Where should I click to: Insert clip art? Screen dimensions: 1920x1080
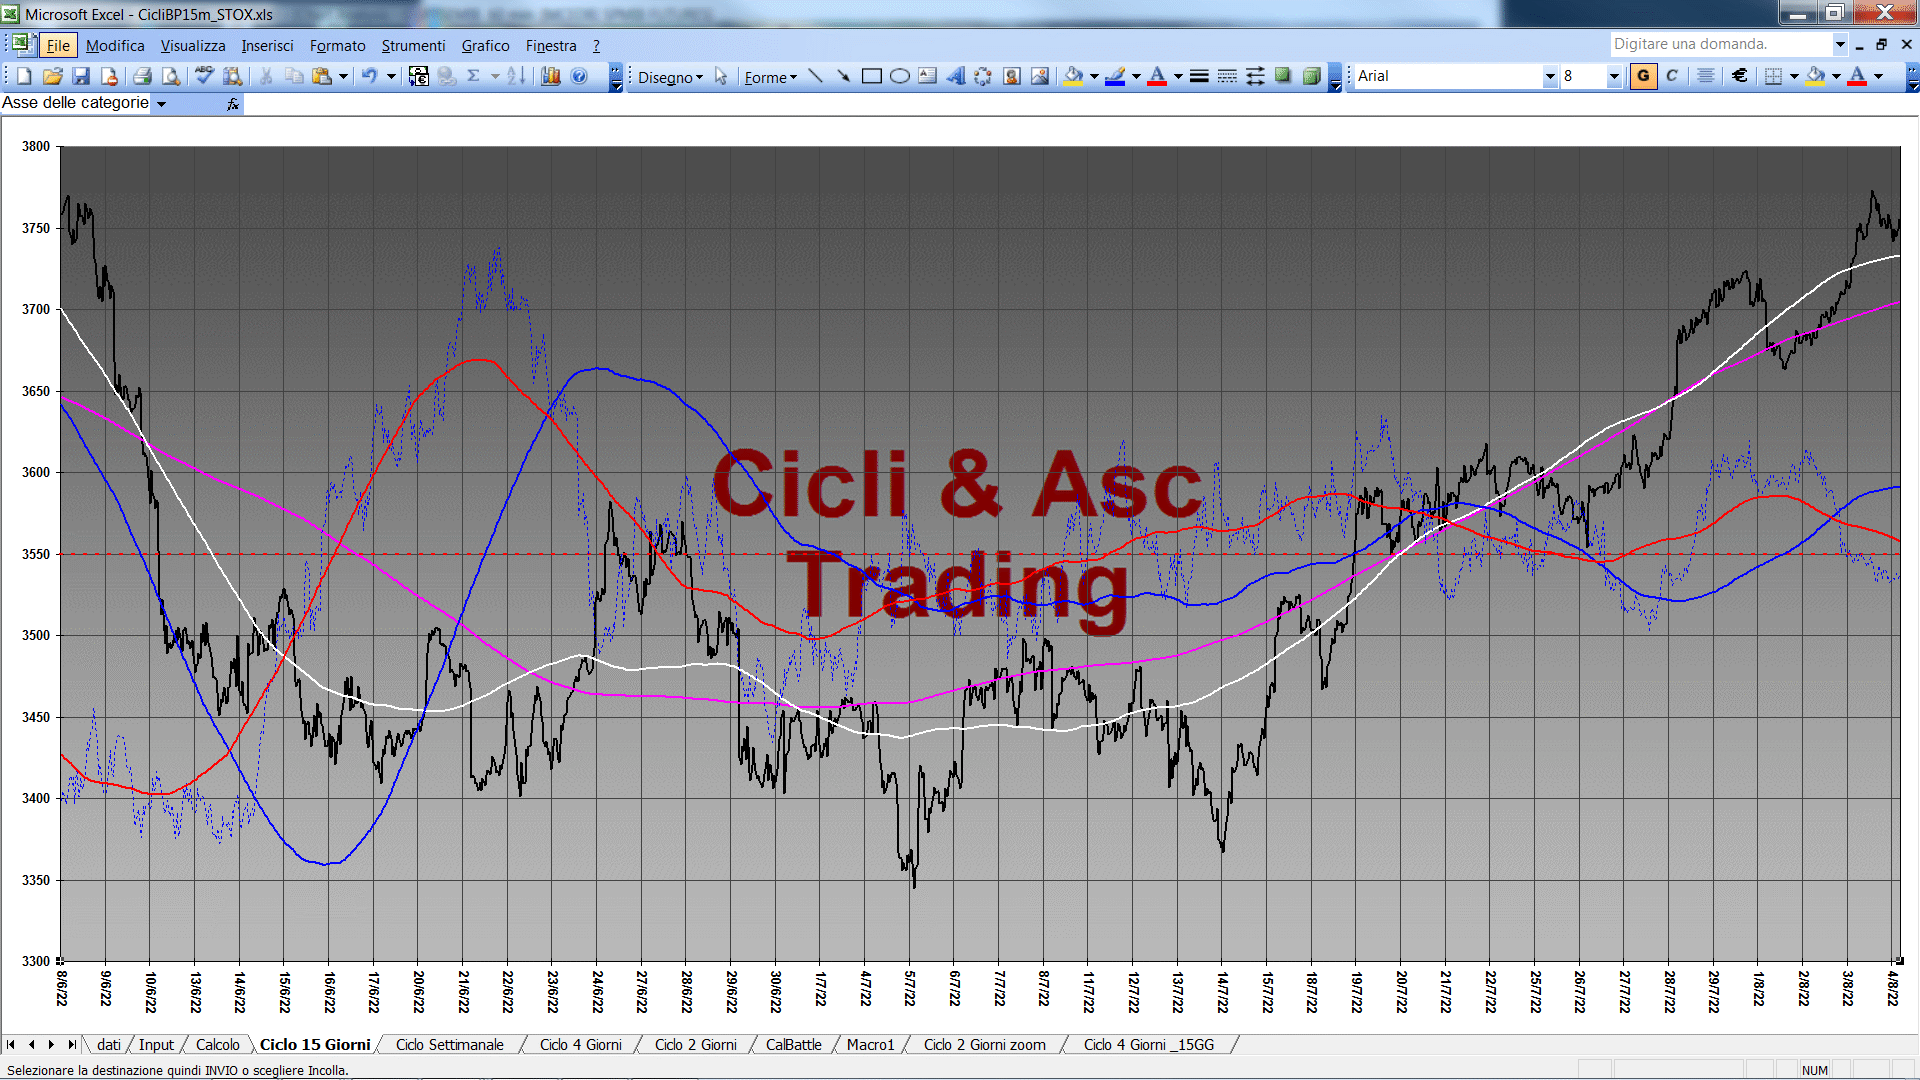(x=1011, y=76)
